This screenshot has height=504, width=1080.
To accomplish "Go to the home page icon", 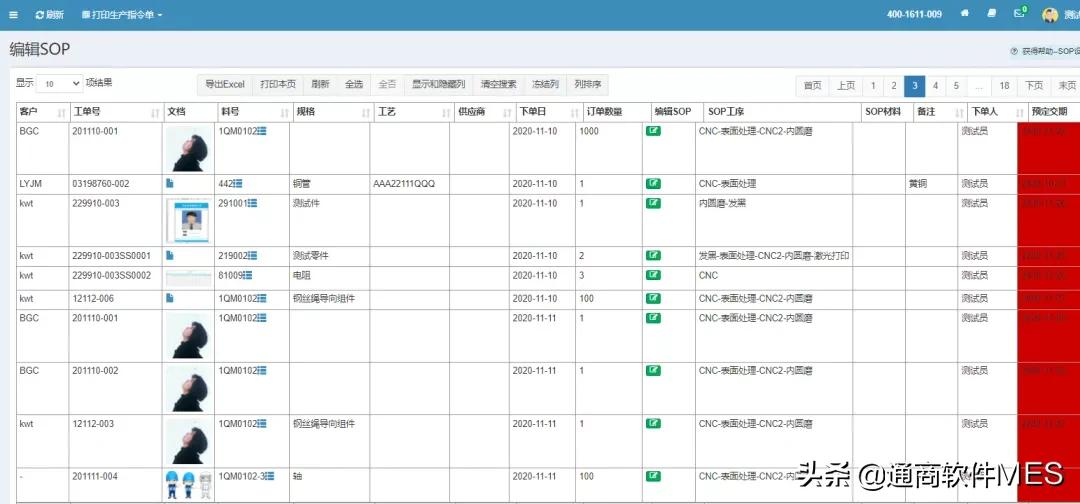I will [x=965, y=13].
